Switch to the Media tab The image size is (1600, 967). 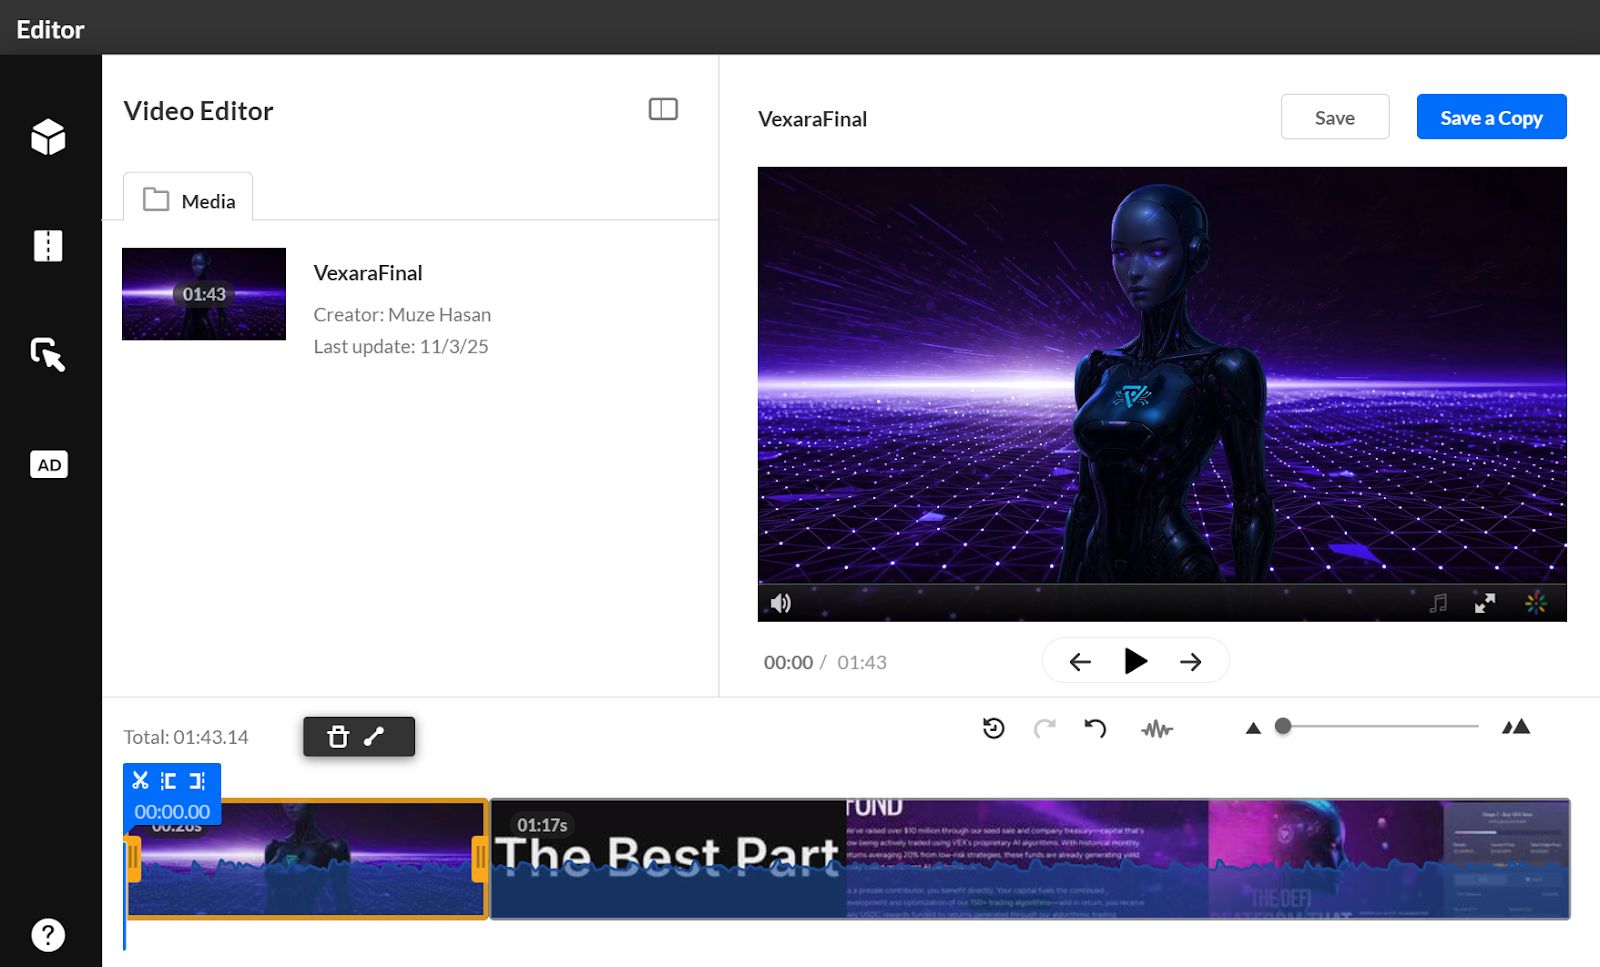188,197
